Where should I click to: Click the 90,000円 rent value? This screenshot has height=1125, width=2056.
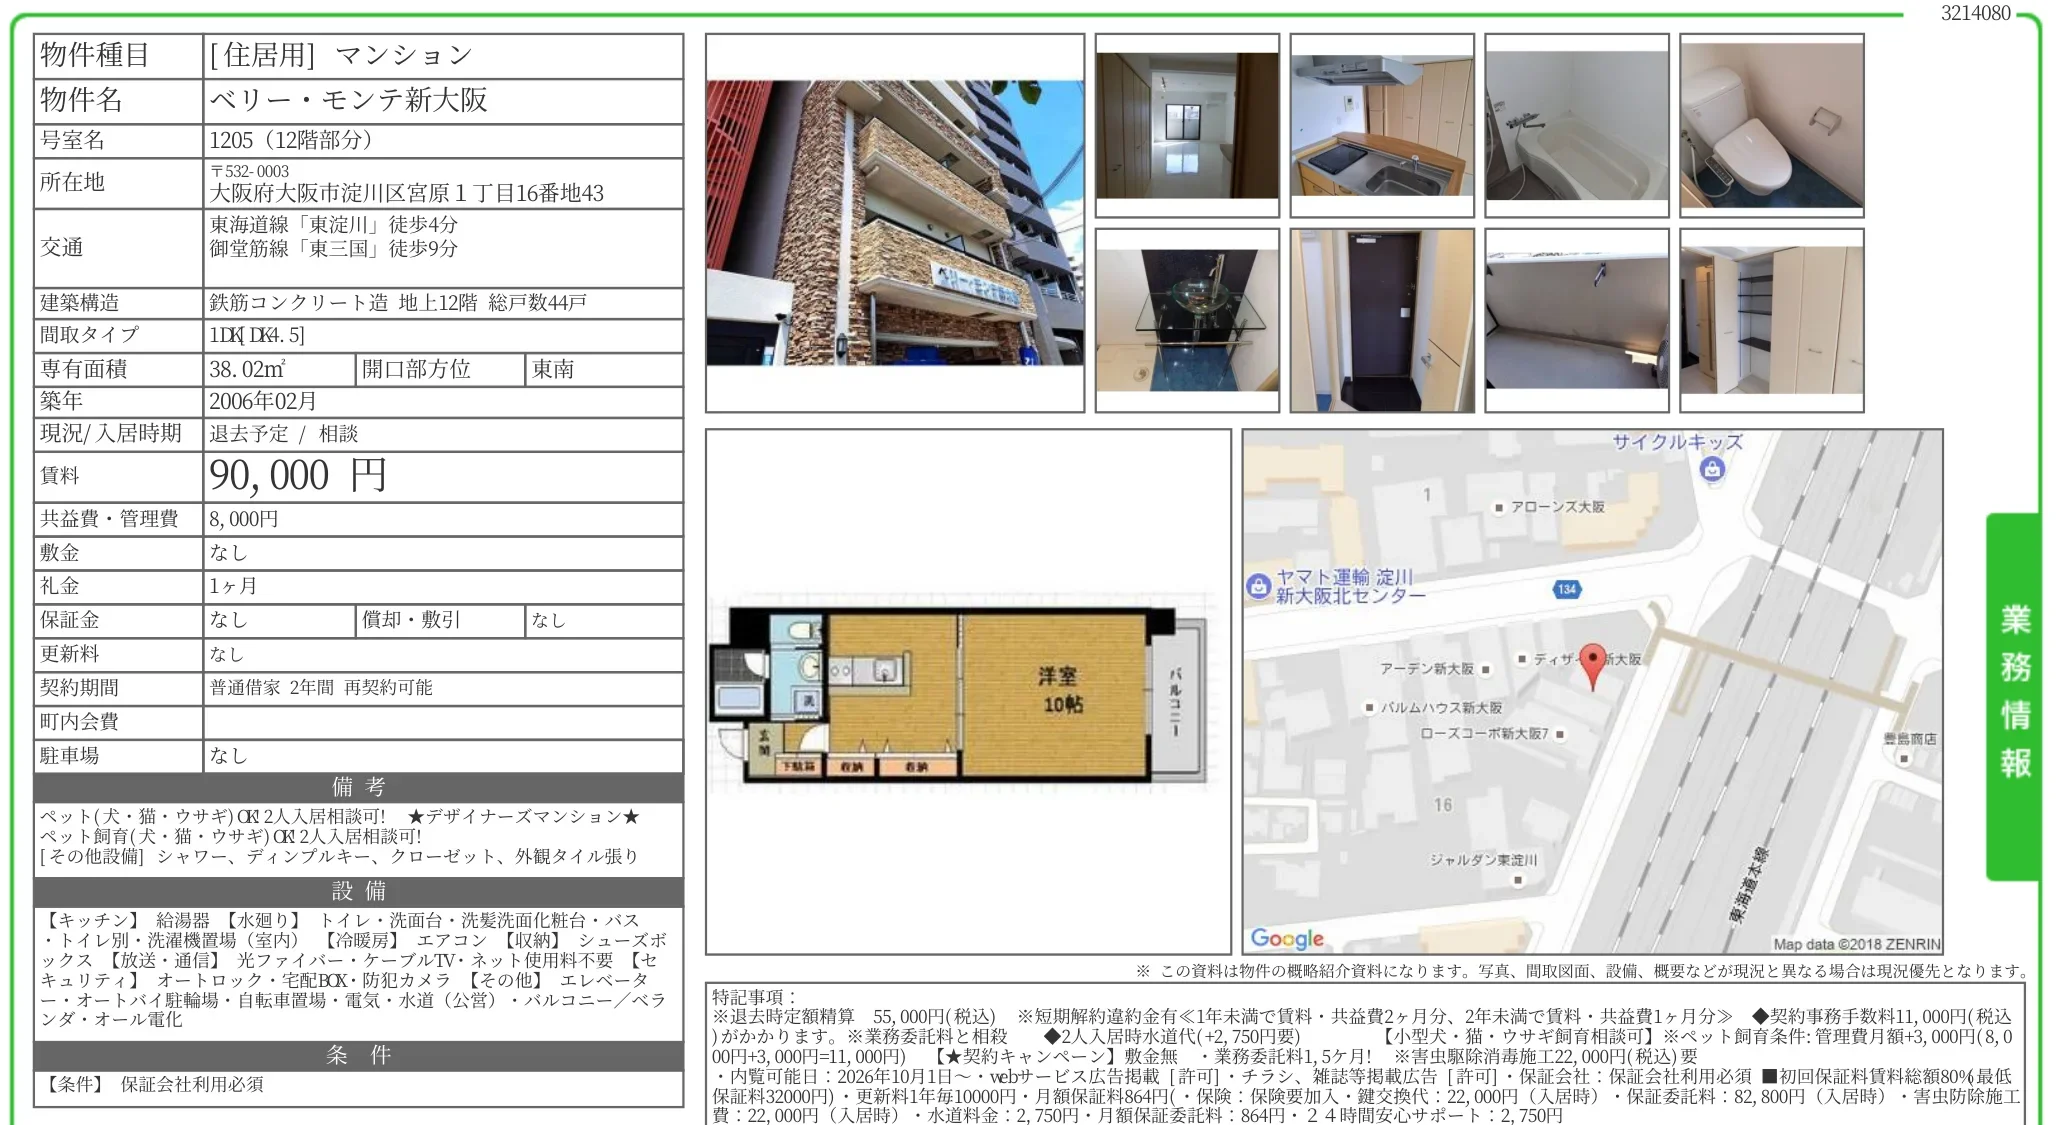297,476
